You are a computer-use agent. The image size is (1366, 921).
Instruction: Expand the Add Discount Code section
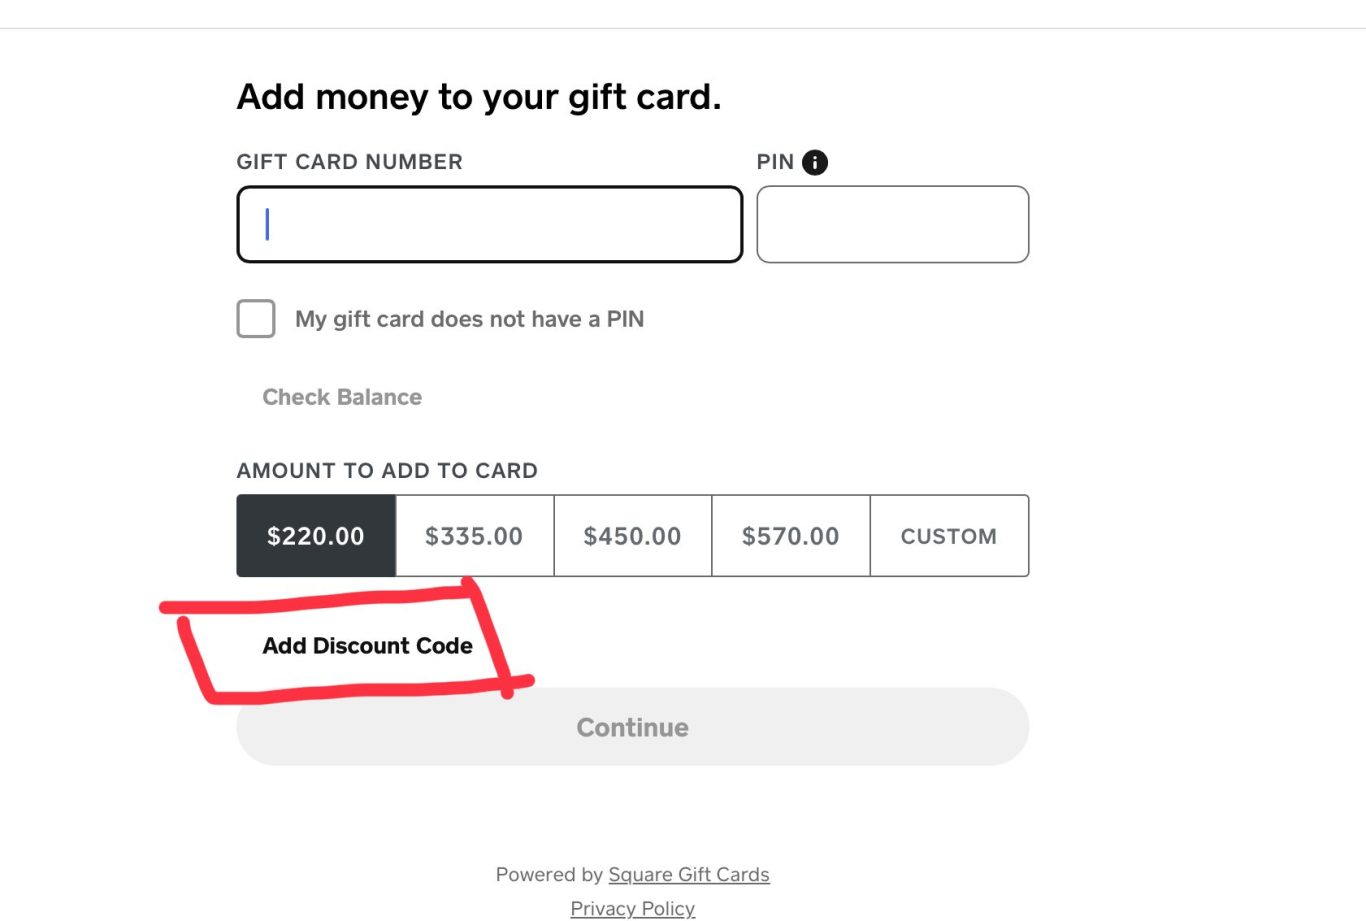[x=367, y=646]
